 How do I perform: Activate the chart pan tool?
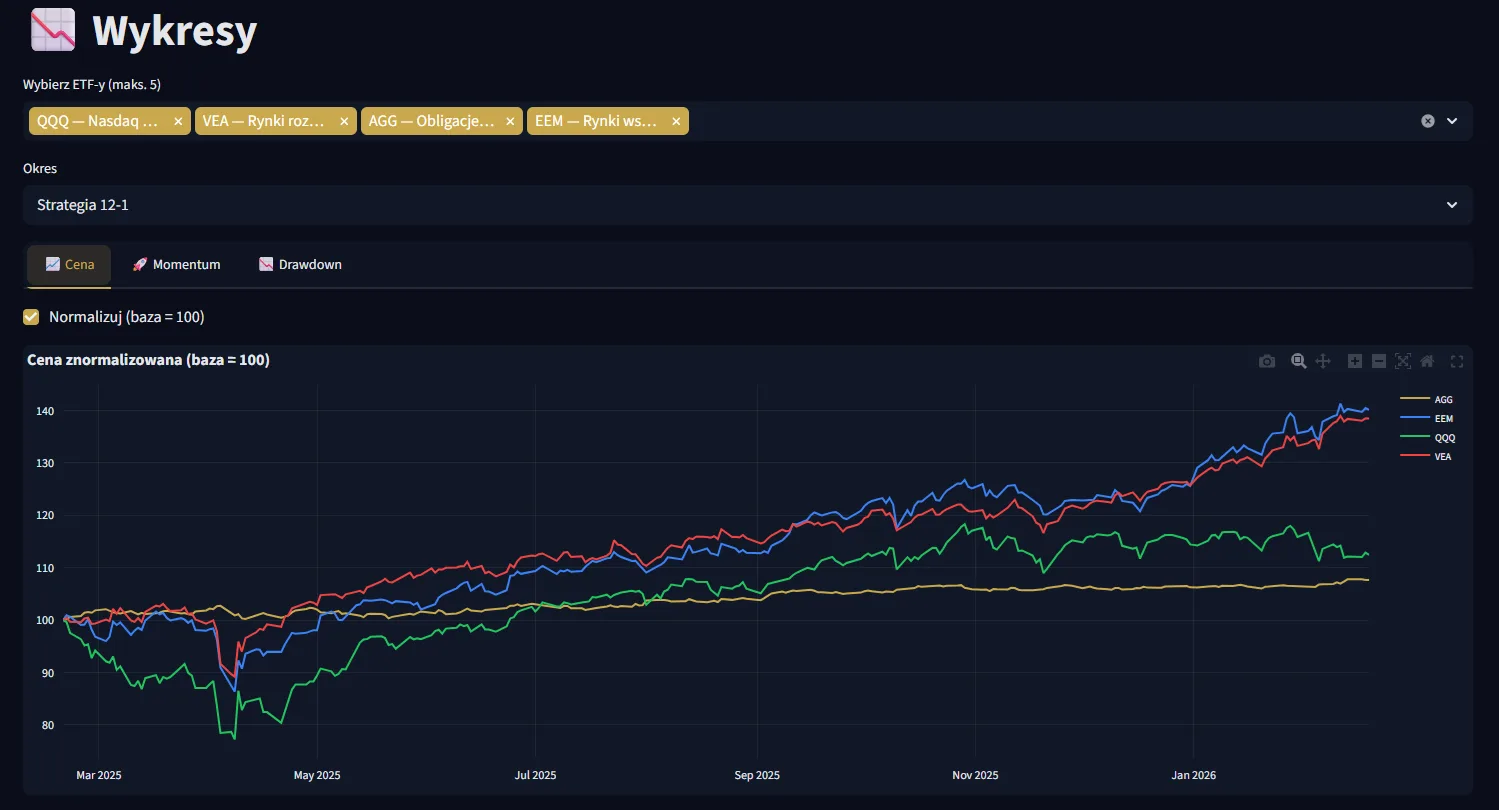1323,361
